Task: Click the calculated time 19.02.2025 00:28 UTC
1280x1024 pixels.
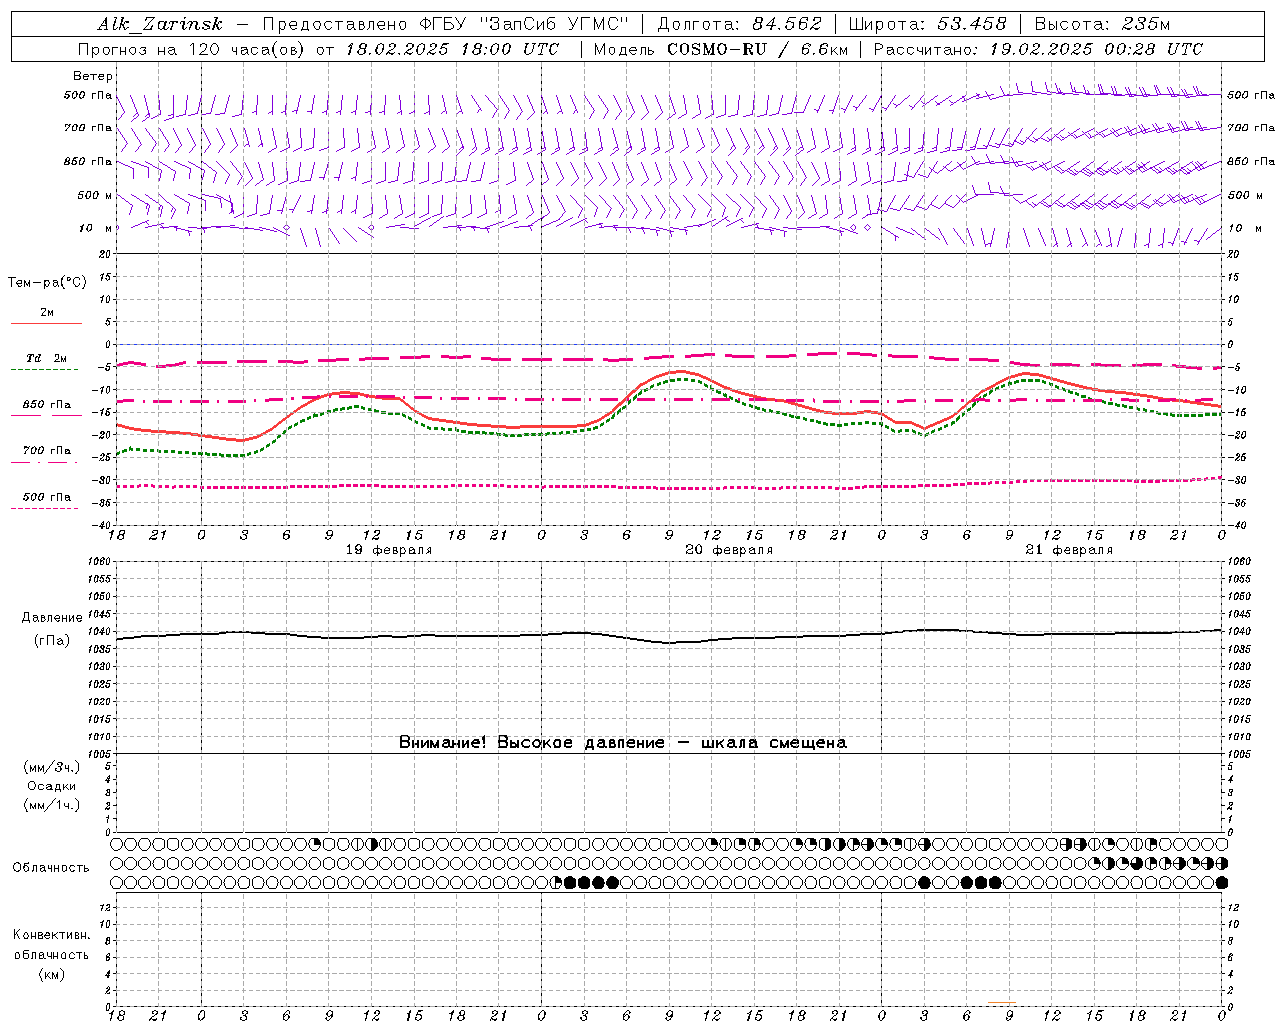Action: [x=1096, y=49]
